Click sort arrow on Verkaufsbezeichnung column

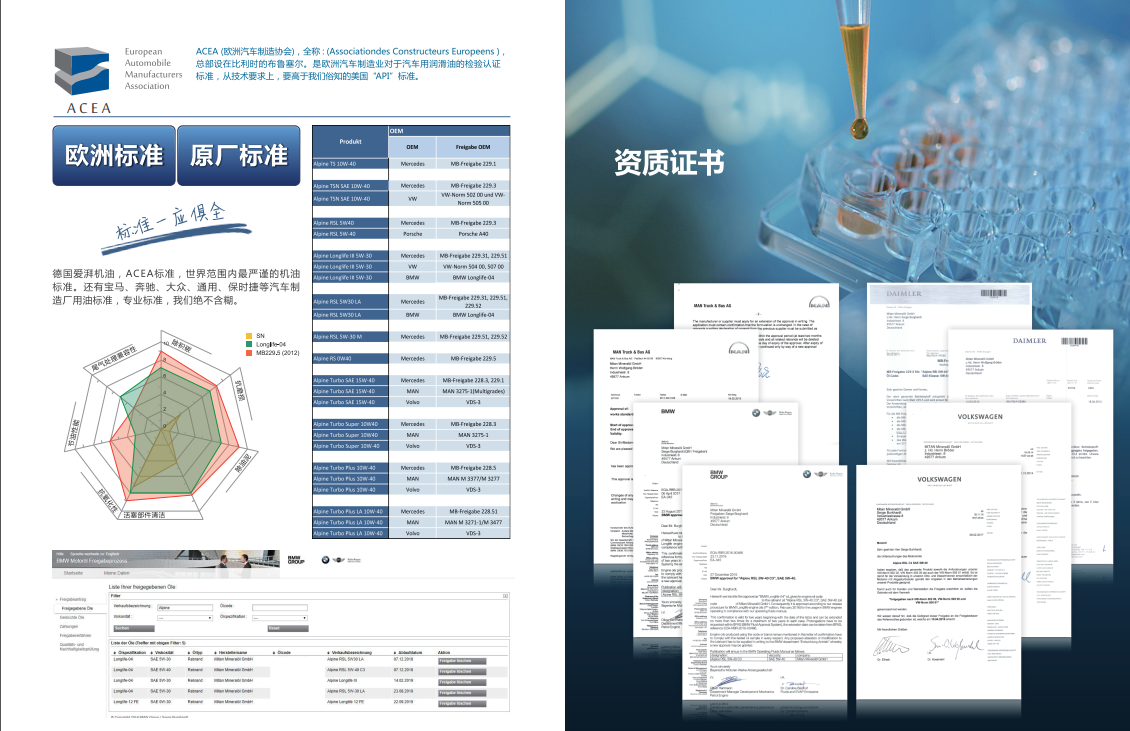click(x=328, y=651)
